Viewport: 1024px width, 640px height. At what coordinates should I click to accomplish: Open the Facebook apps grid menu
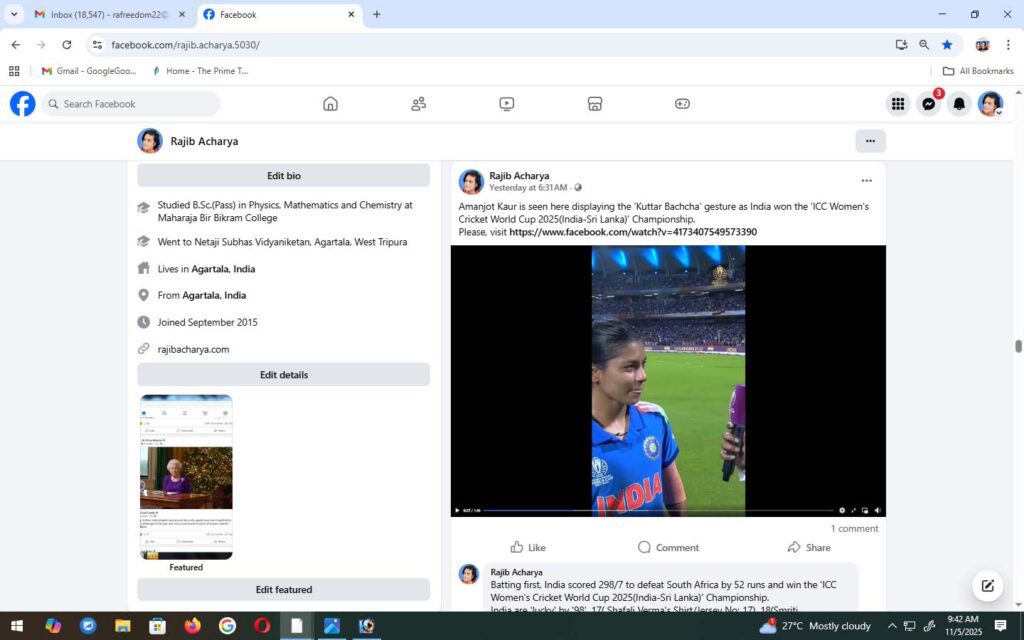coord(898,104)
